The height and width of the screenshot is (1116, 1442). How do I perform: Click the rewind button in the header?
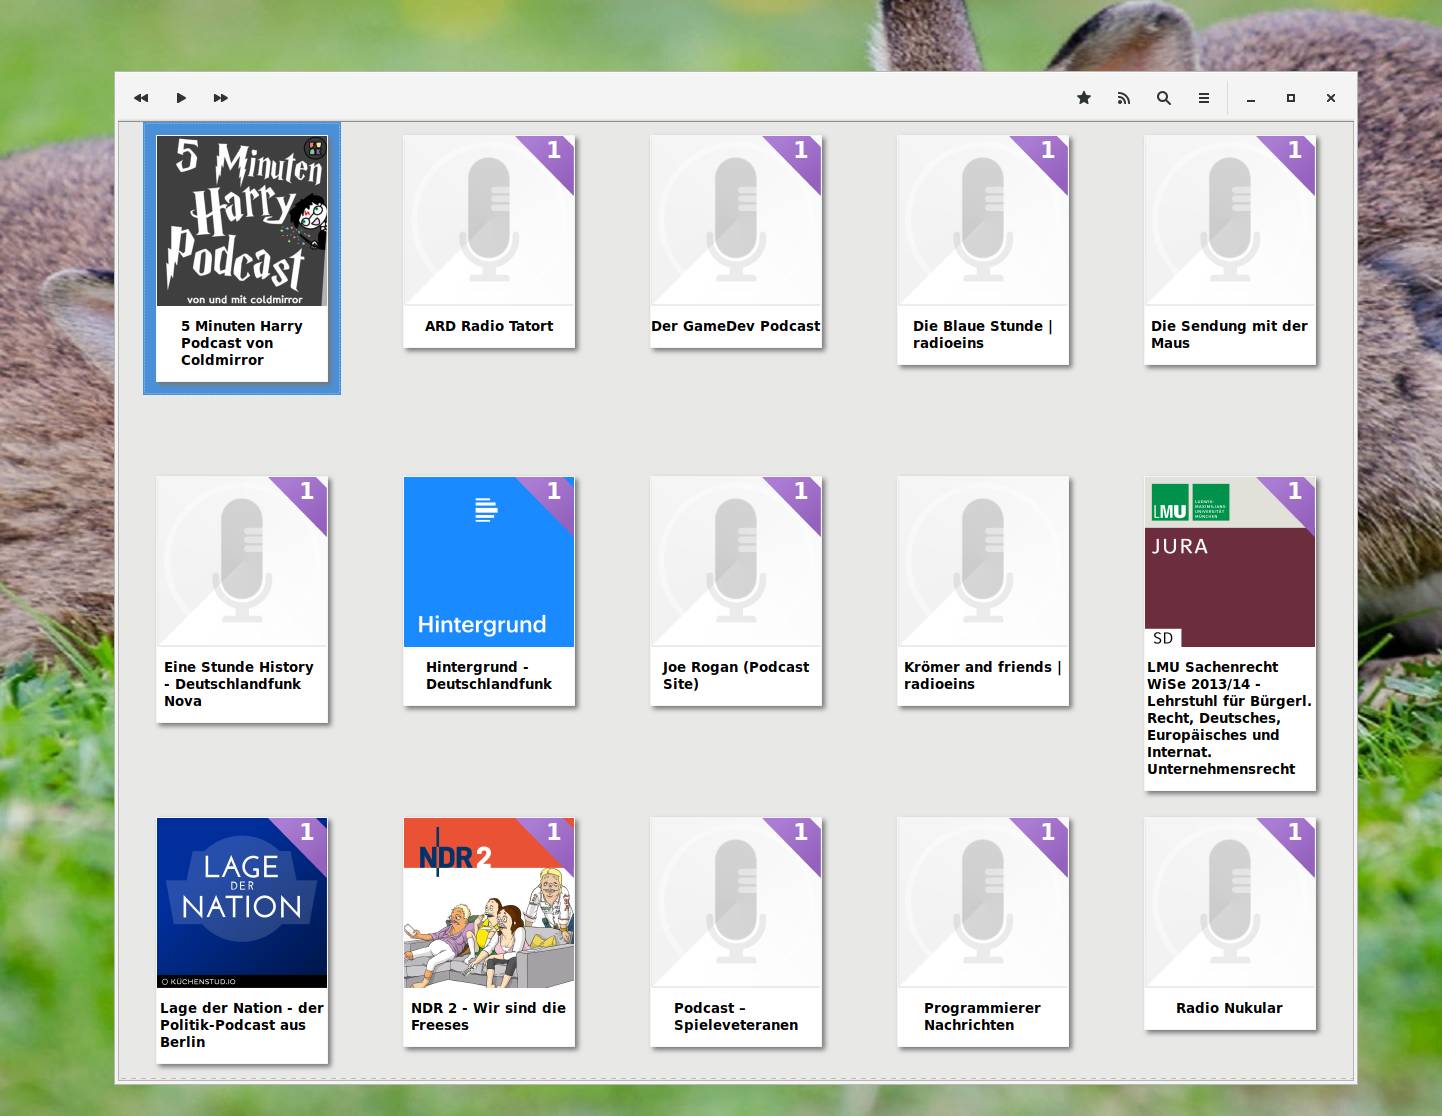[141, 98]
